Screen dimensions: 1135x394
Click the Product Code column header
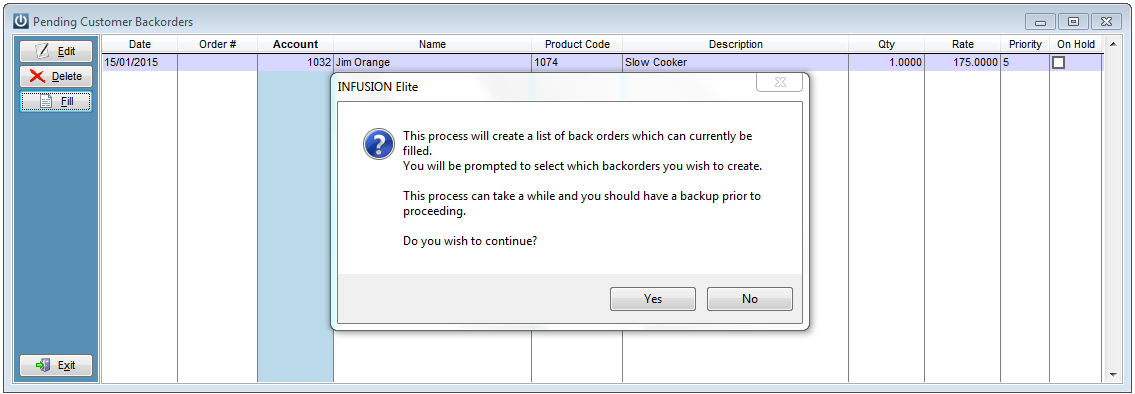tap(577, 44)
